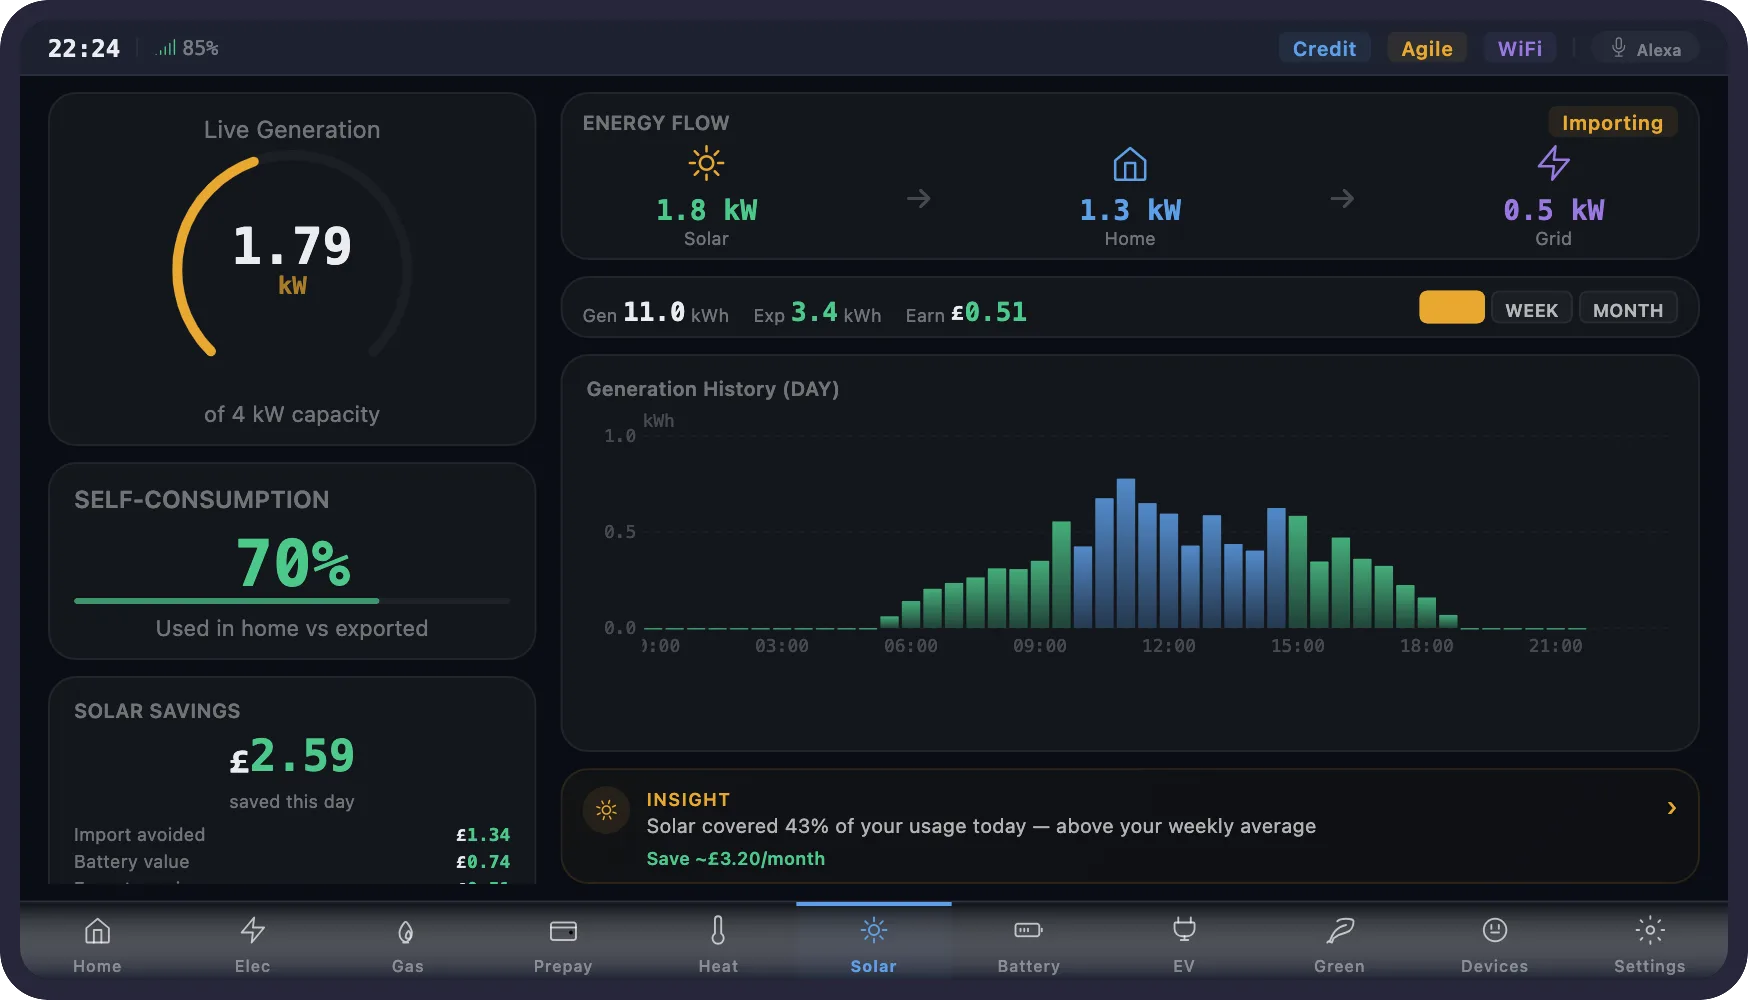Click the Elec lightning icon

point(252,930)
